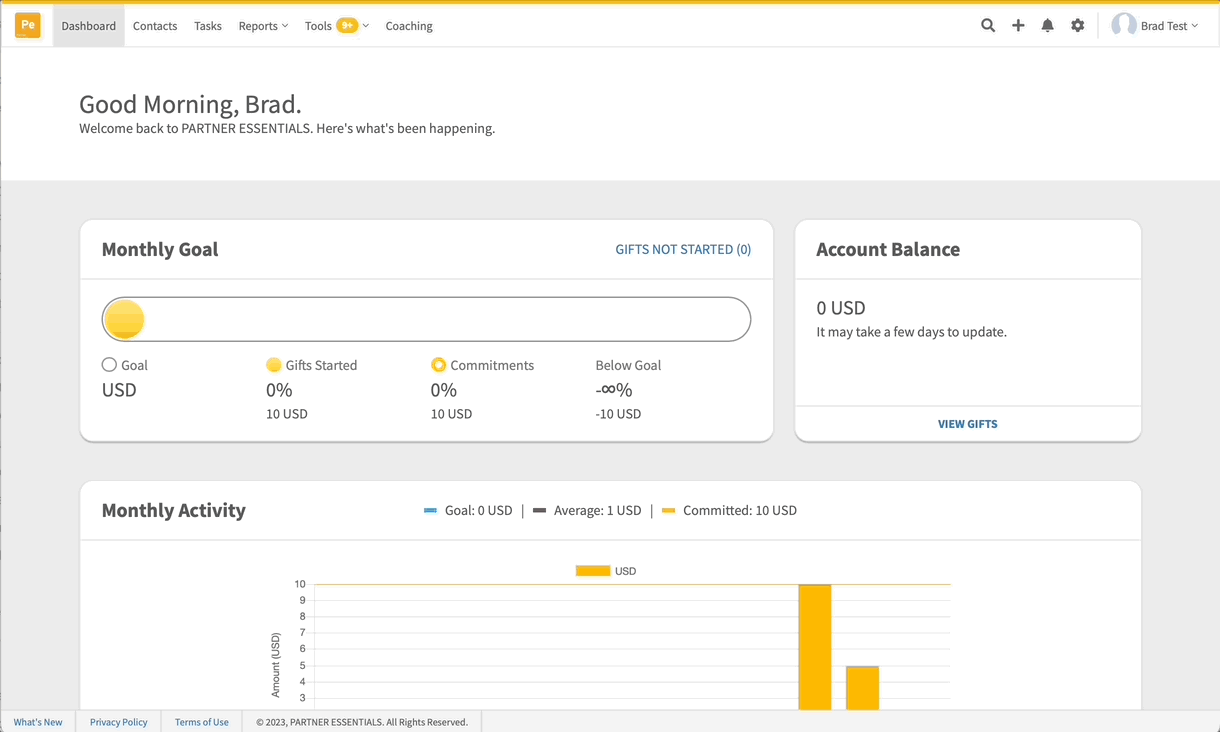Click the Amount (USD) axis label
Image resolution: width=1220 pixels, height=732 pixels.
[x=276, y=664]
